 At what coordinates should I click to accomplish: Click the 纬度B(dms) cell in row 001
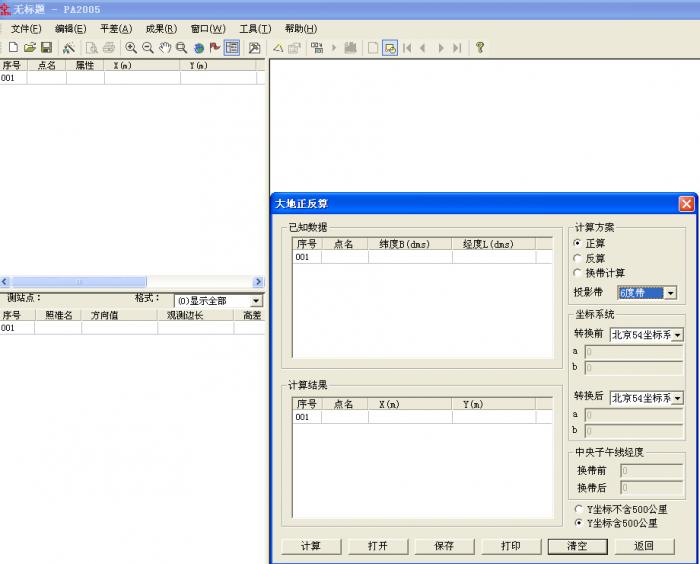pos(410,257)
